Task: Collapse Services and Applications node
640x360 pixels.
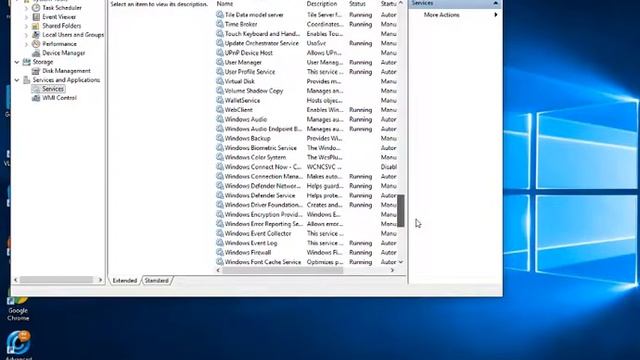Action: (x=17, y=80)
